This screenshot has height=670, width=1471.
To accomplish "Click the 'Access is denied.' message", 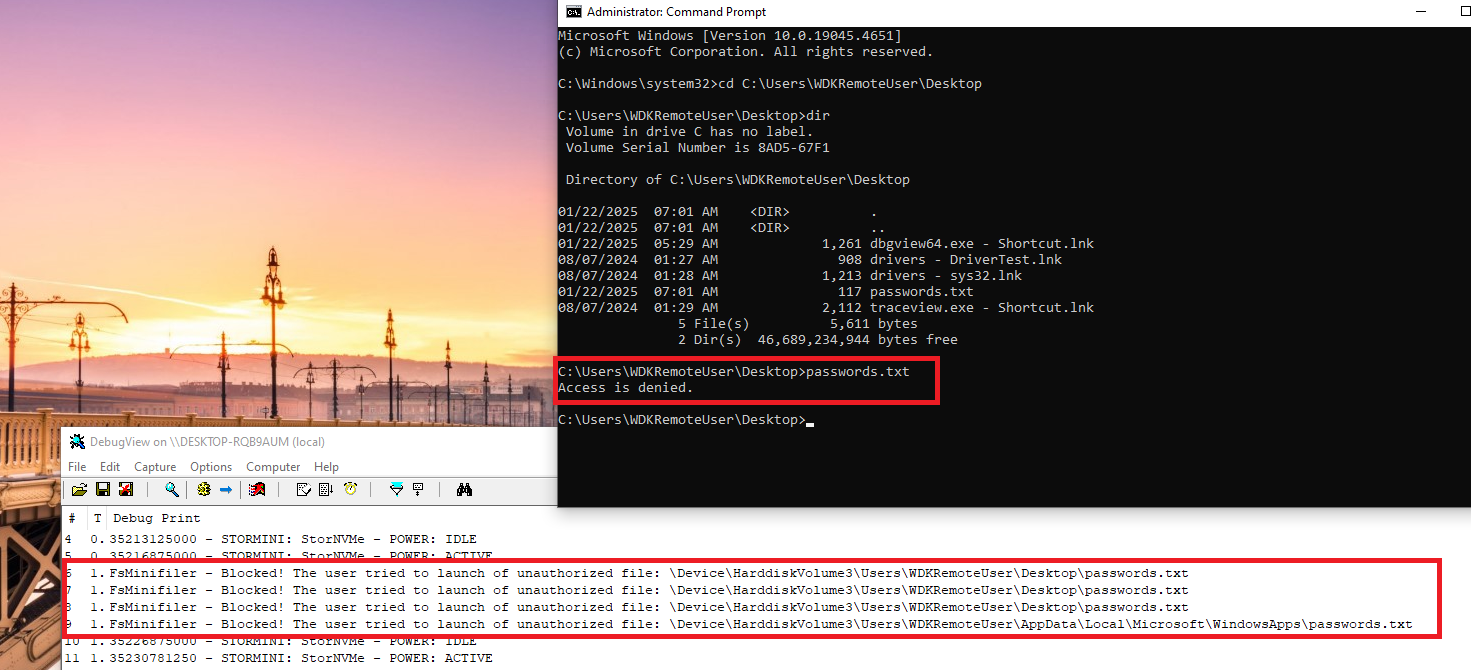I will [x=625, y=388].
